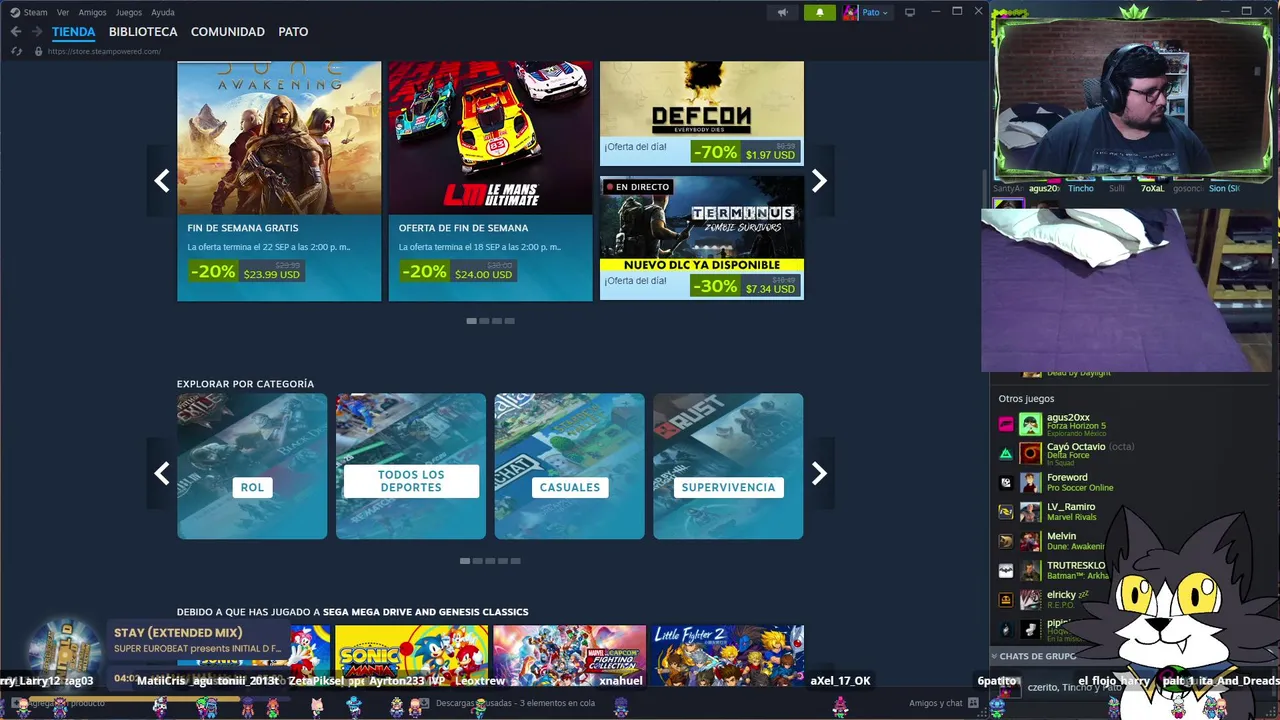1280x720 pixels.
Task: Select the fourth category carousel dot
Action: point(503,561)
